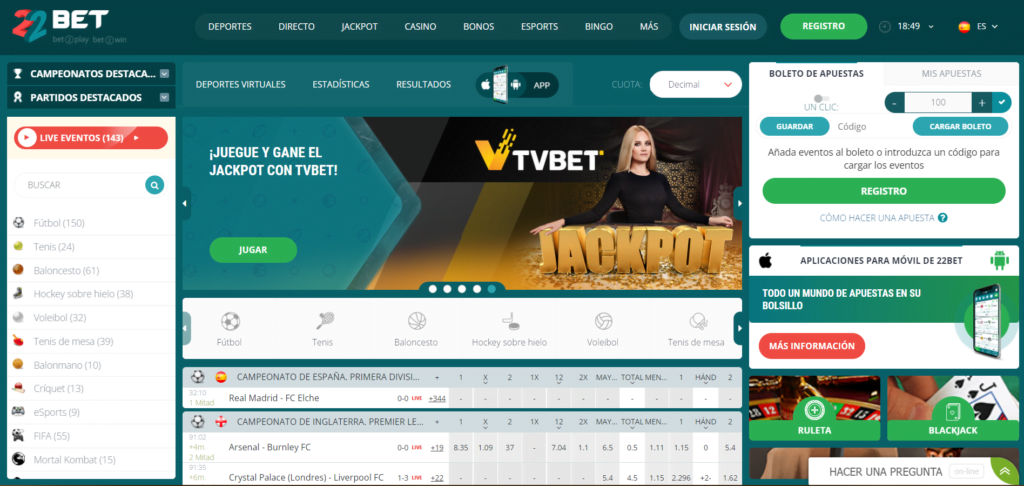Image resolution: width=1024 pixels, height=486 pixels.
Task: Open the Casino menu item
Action: click(x=420, y=26)
